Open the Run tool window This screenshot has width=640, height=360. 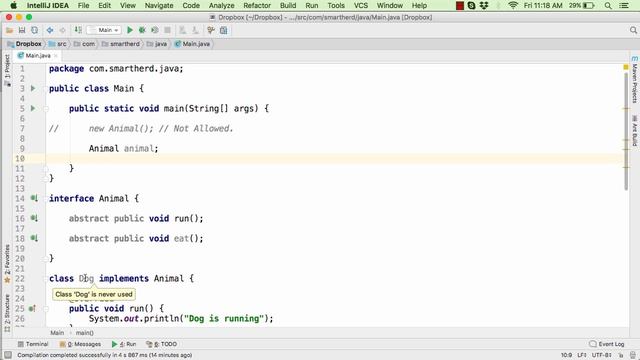[124, 344]
